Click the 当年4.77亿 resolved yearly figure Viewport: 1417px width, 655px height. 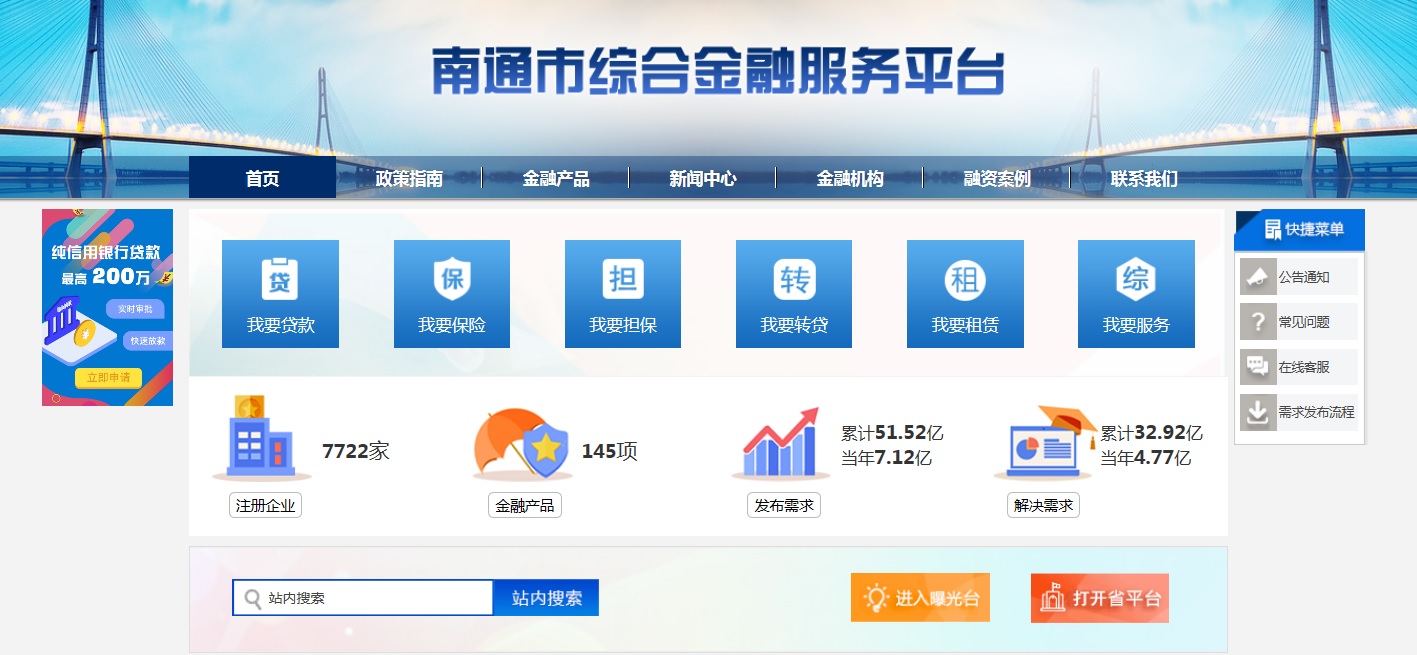[x=1146, y=458]
